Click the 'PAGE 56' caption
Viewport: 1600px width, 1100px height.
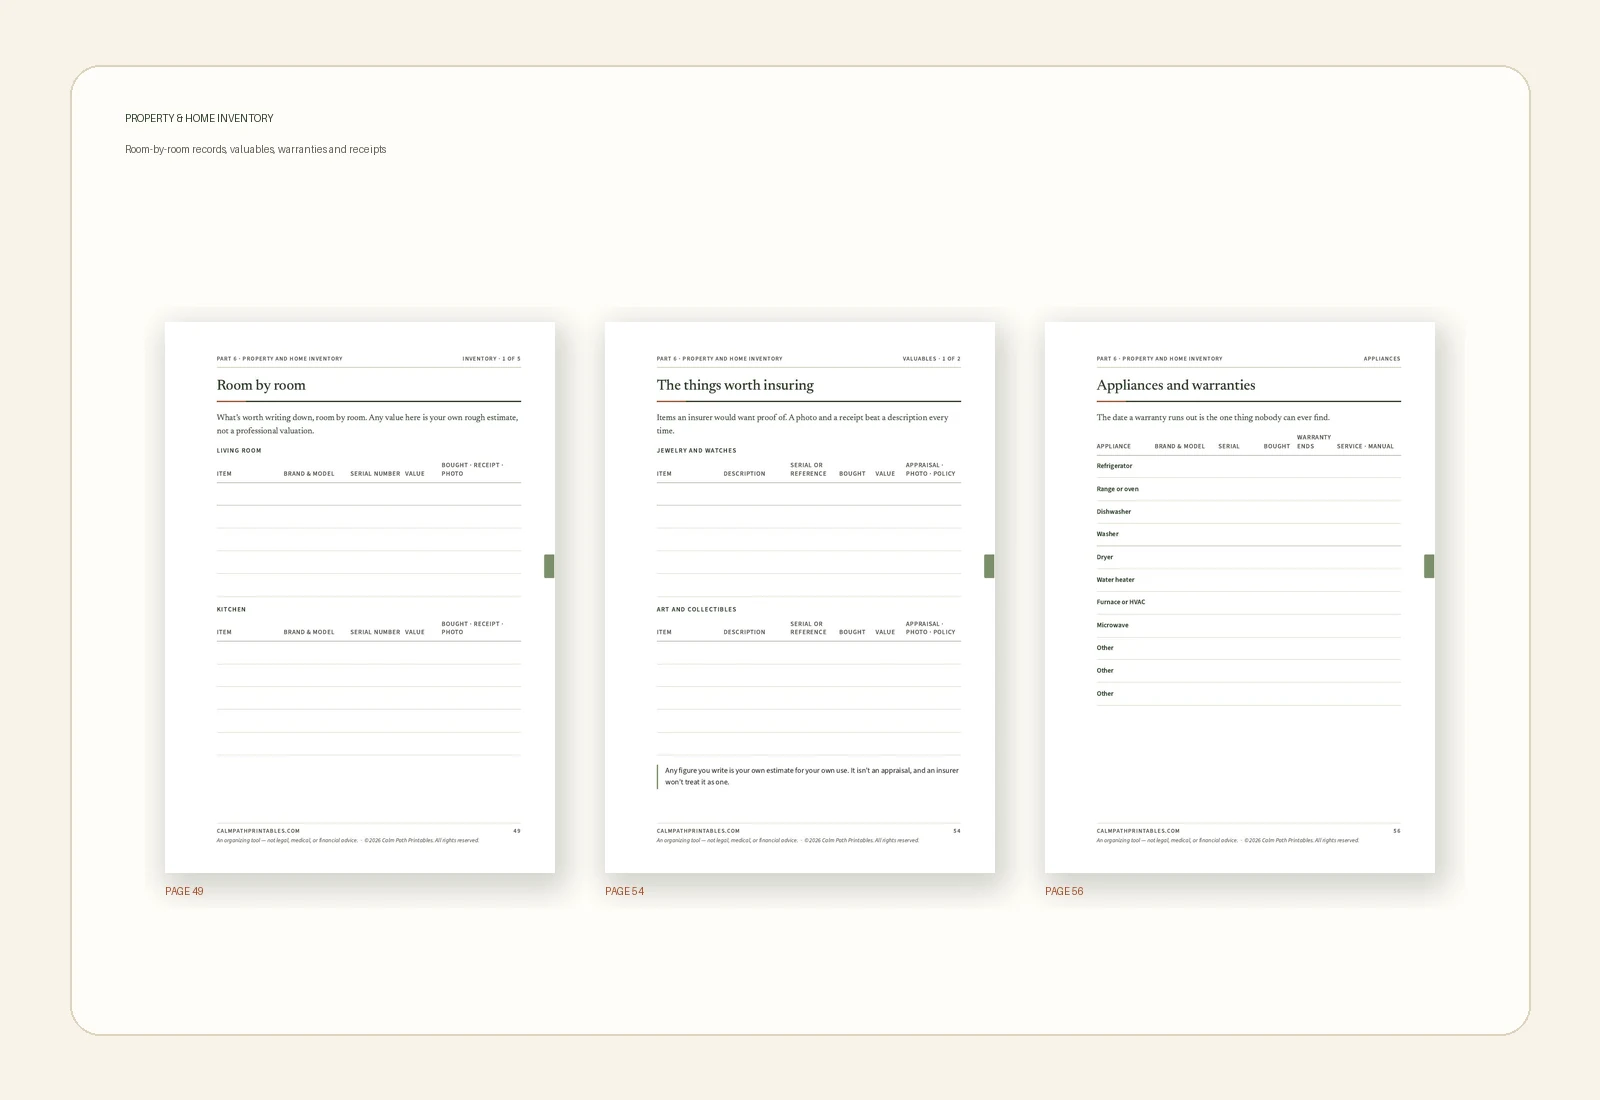tap(1064, 891)
